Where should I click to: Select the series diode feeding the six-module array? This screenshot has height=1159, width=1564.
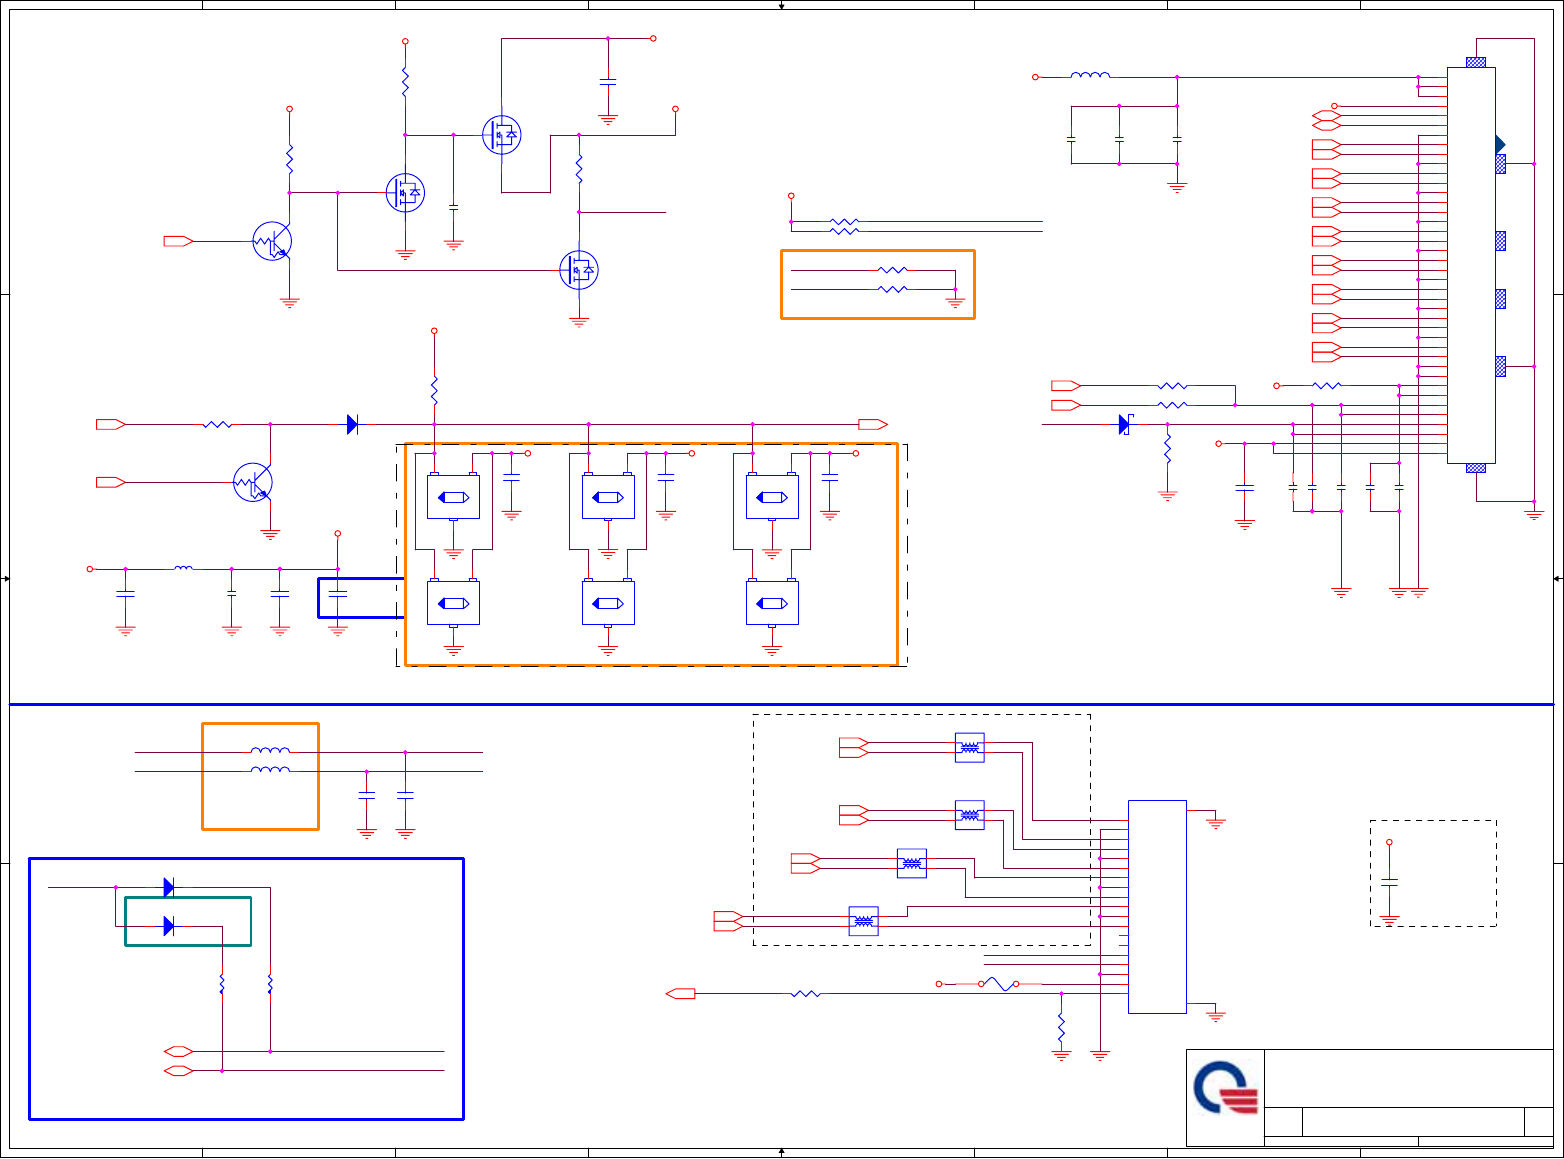(352, 425)
